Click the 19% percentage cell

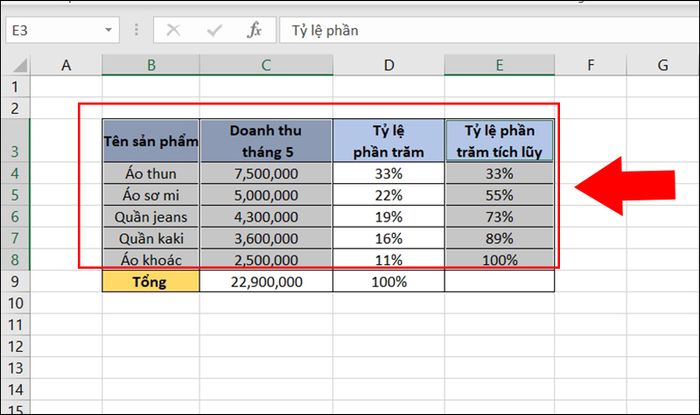click(x=389, y=216)
